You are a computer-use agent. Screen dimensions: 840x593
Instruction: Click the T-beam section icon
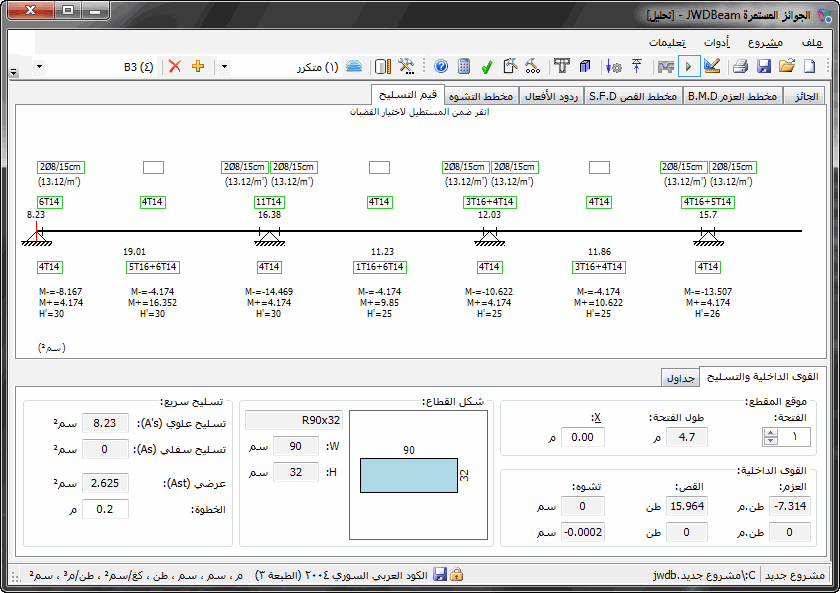pyautogui.click(x=562, y=66)
